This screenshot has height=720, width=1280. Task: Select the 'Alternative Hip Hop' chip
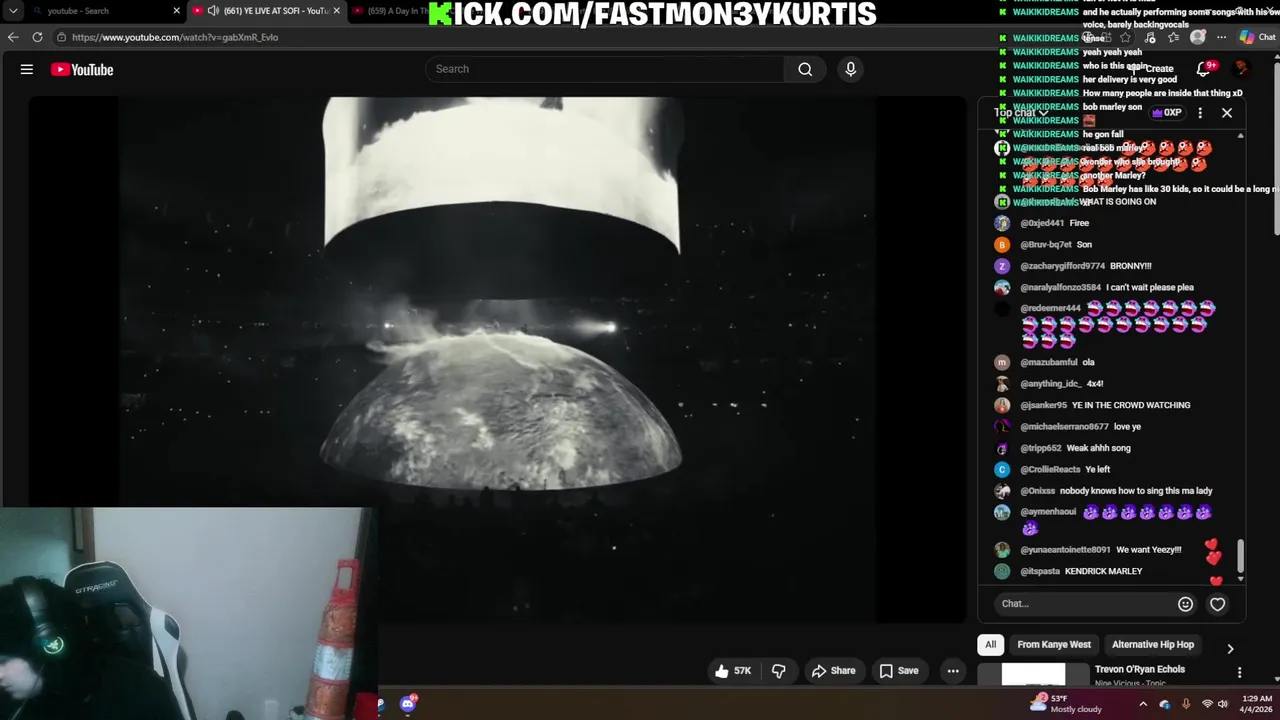pos(1153,645)
